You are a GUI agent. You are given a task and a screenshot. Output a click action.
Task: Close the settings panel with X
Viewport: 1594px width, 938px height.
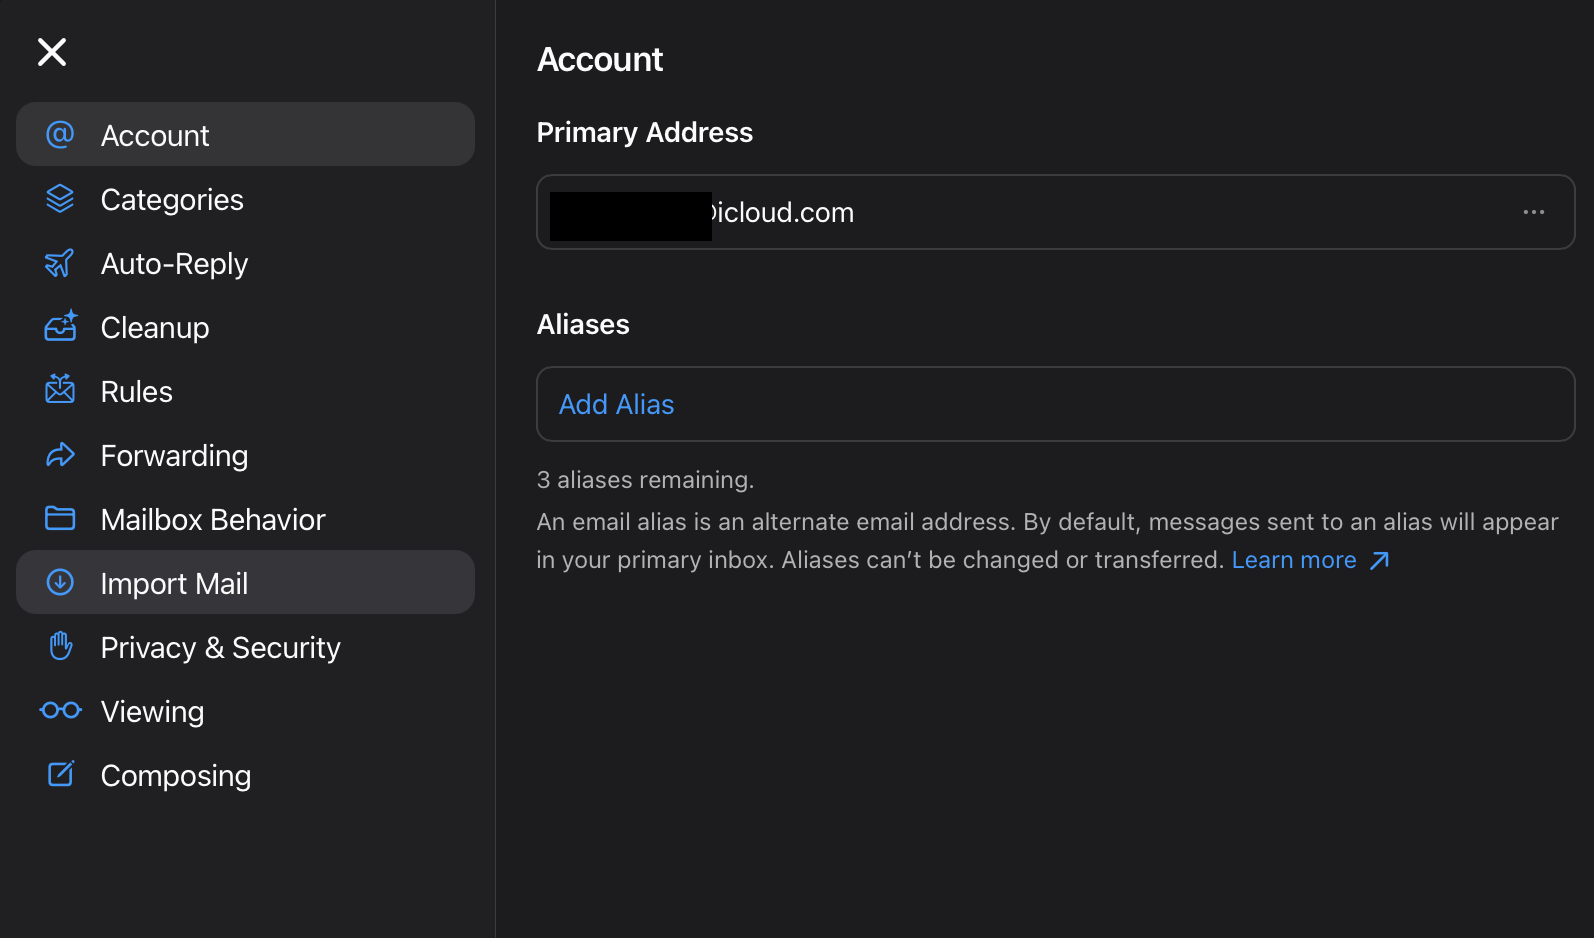(x=52, y=52)
